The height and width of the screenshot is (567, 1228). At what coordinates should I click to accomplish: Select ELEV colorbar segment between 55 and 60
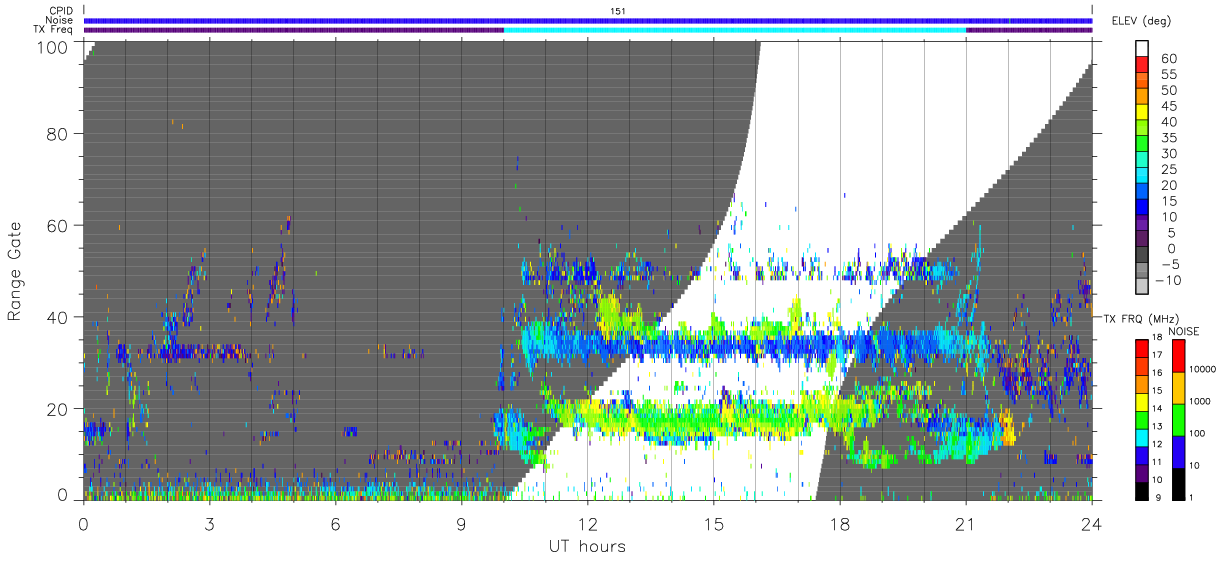point(1143,65)
